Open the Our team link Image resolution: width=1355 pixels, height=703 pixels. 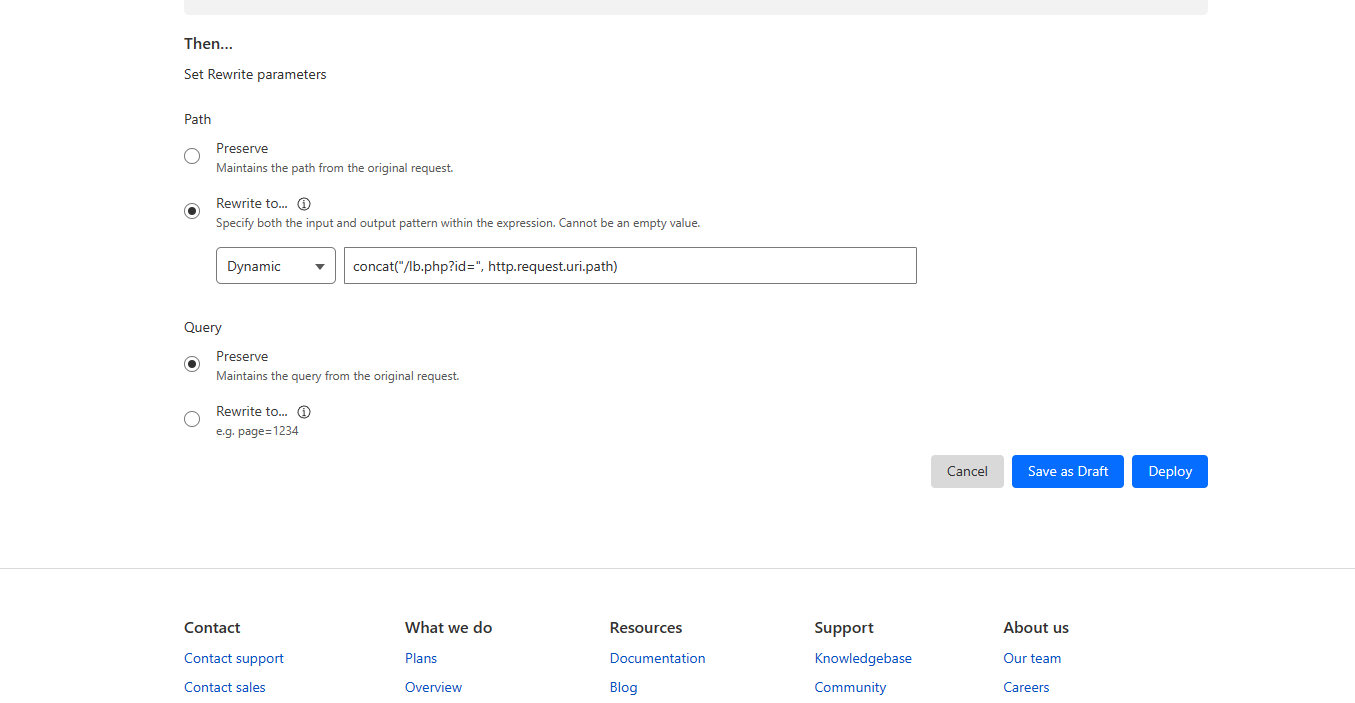(1032, 658)
